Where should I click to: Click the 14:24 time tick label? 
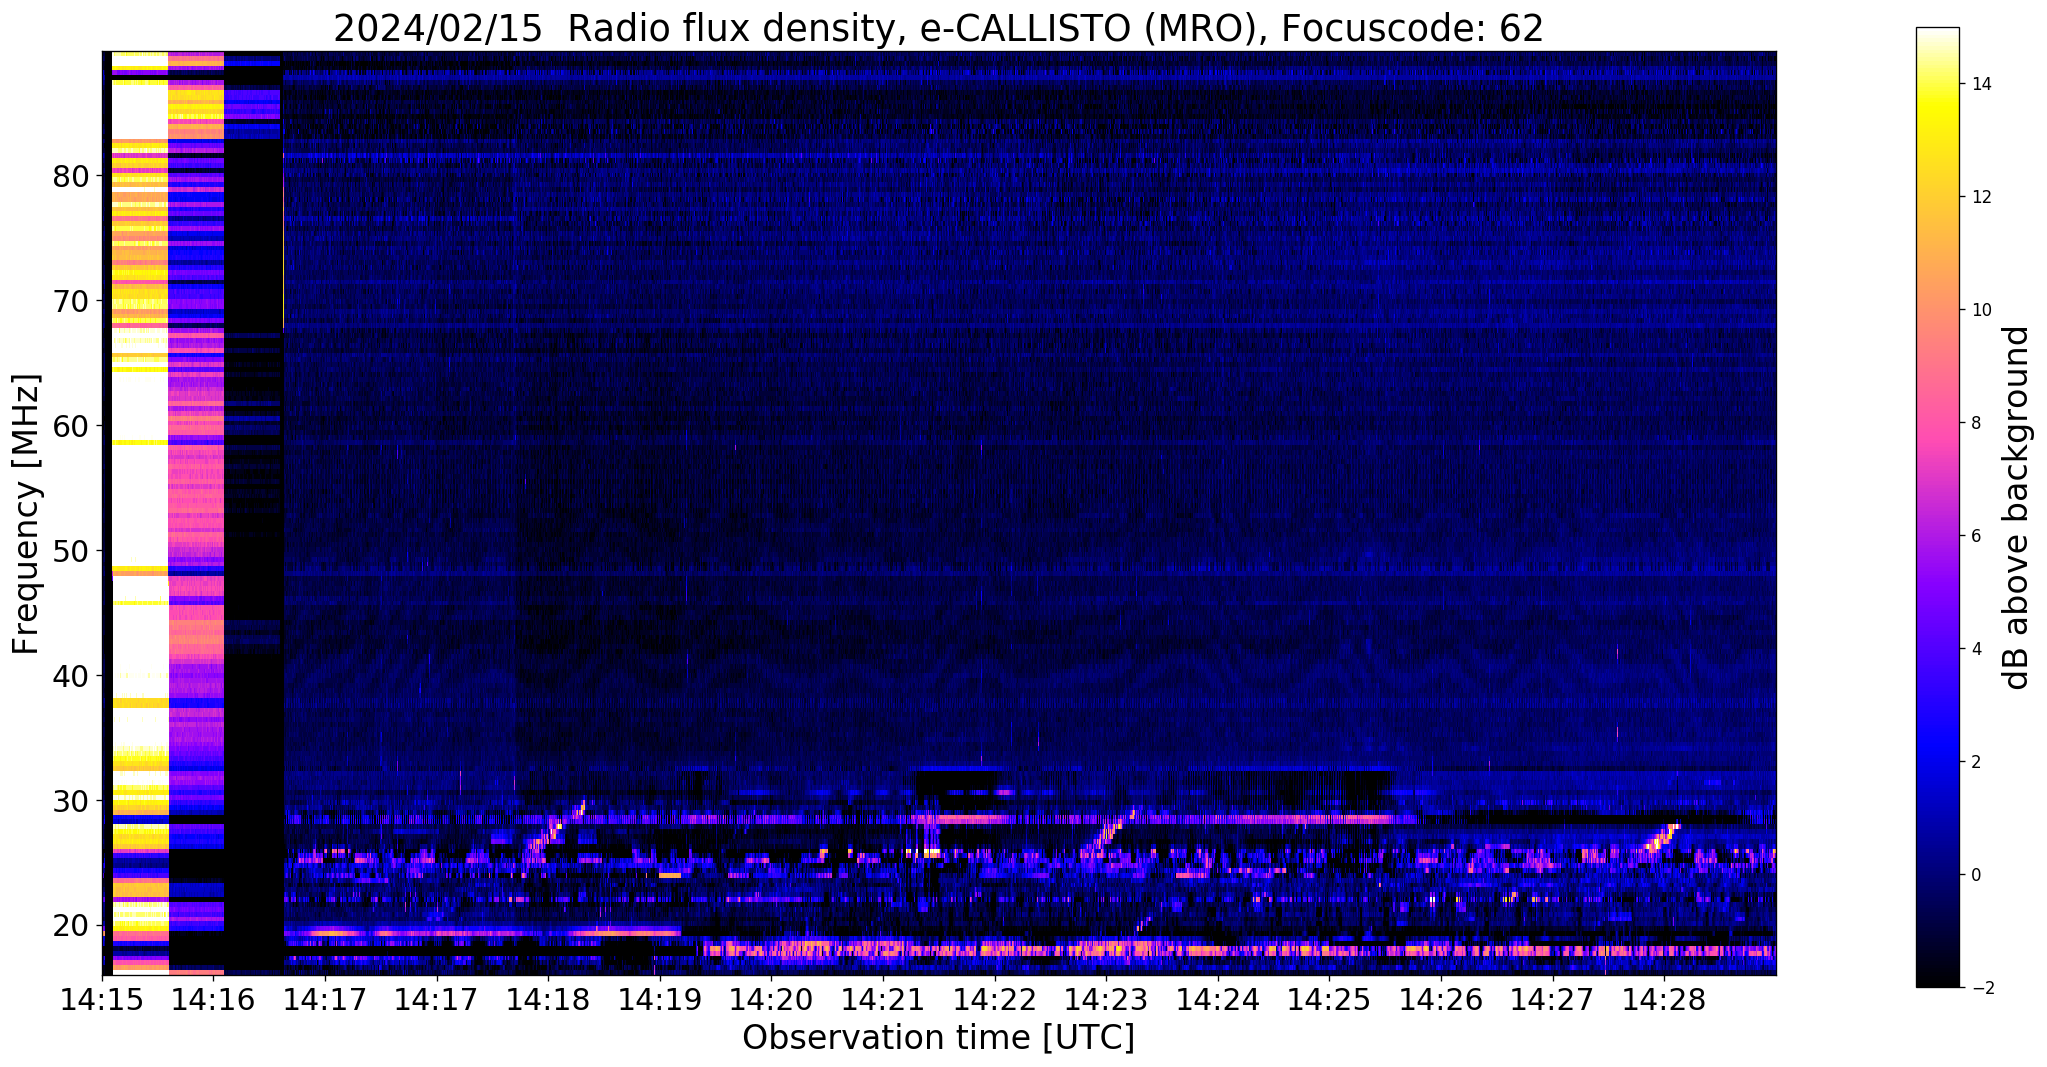(1217, 999)
